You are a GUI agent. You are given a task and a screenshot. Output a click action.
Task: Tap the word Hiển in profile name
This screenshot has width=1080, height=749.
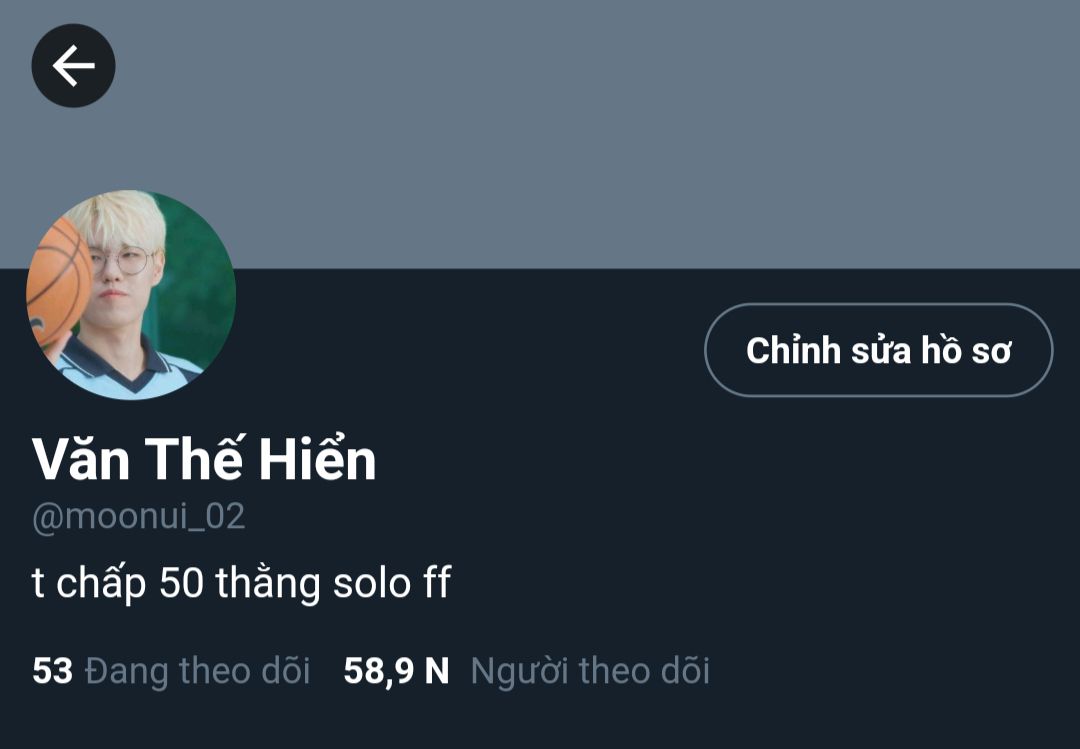tap(318, 460)
